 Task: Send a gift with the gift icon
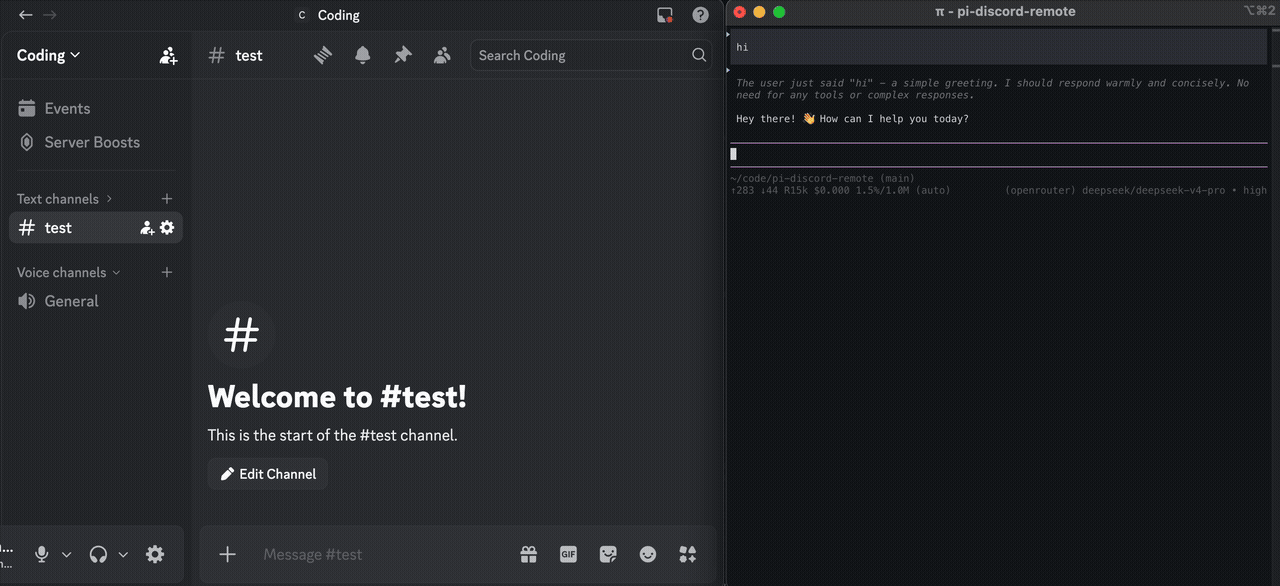(529, 554)
